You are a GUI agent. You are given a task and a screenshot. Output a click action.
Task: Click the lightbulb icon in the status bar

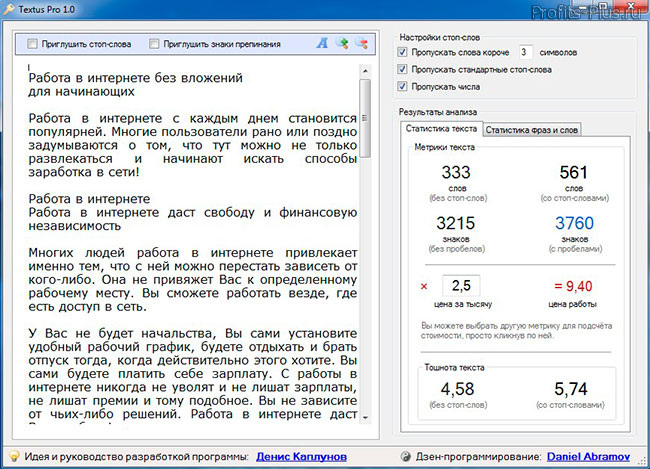pyautogui.click(x=14, y=457)
